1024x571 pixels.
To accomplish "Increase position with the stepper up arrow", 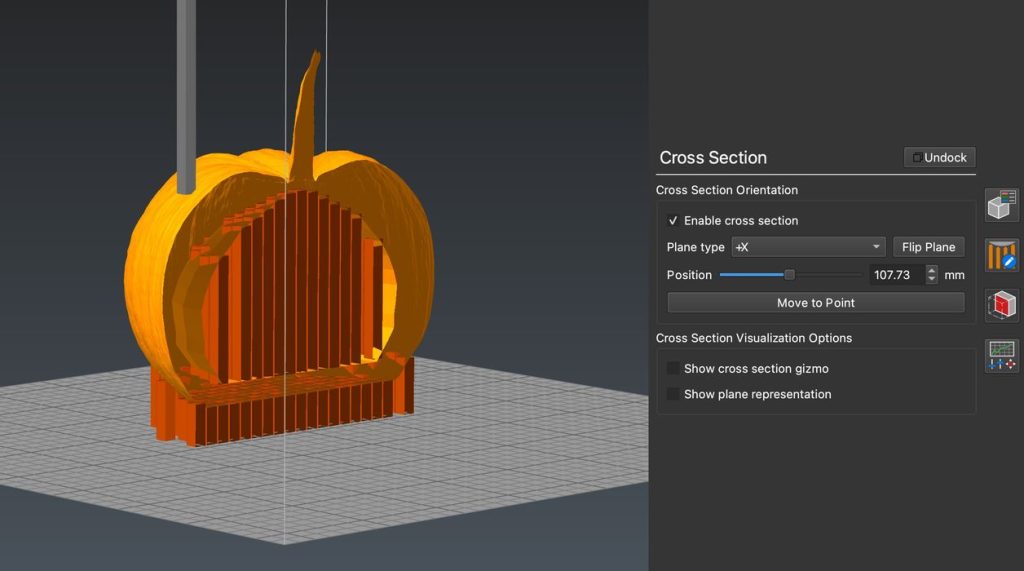I will [932, 270].
